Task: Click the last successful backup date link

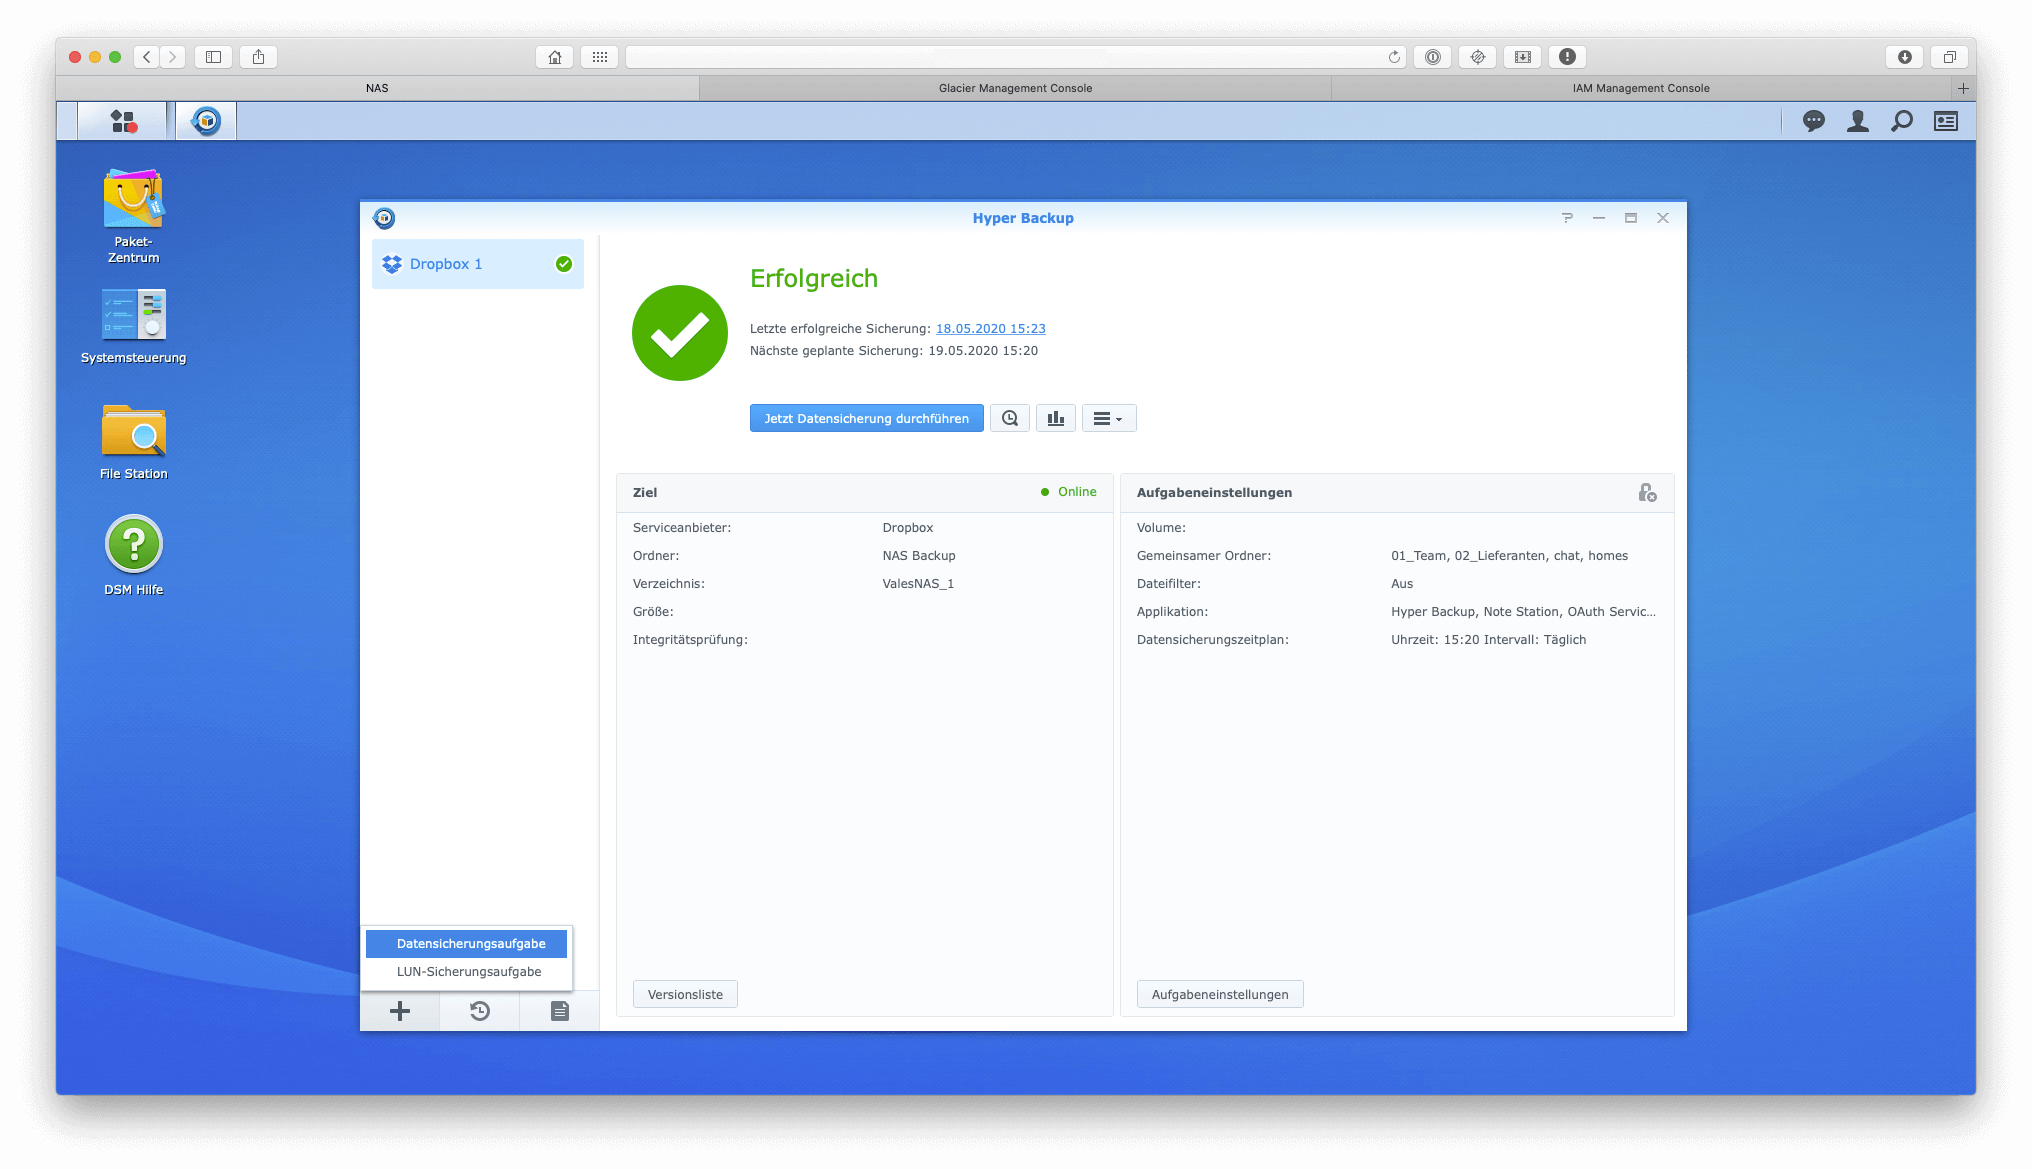Action: pos(989,328)
